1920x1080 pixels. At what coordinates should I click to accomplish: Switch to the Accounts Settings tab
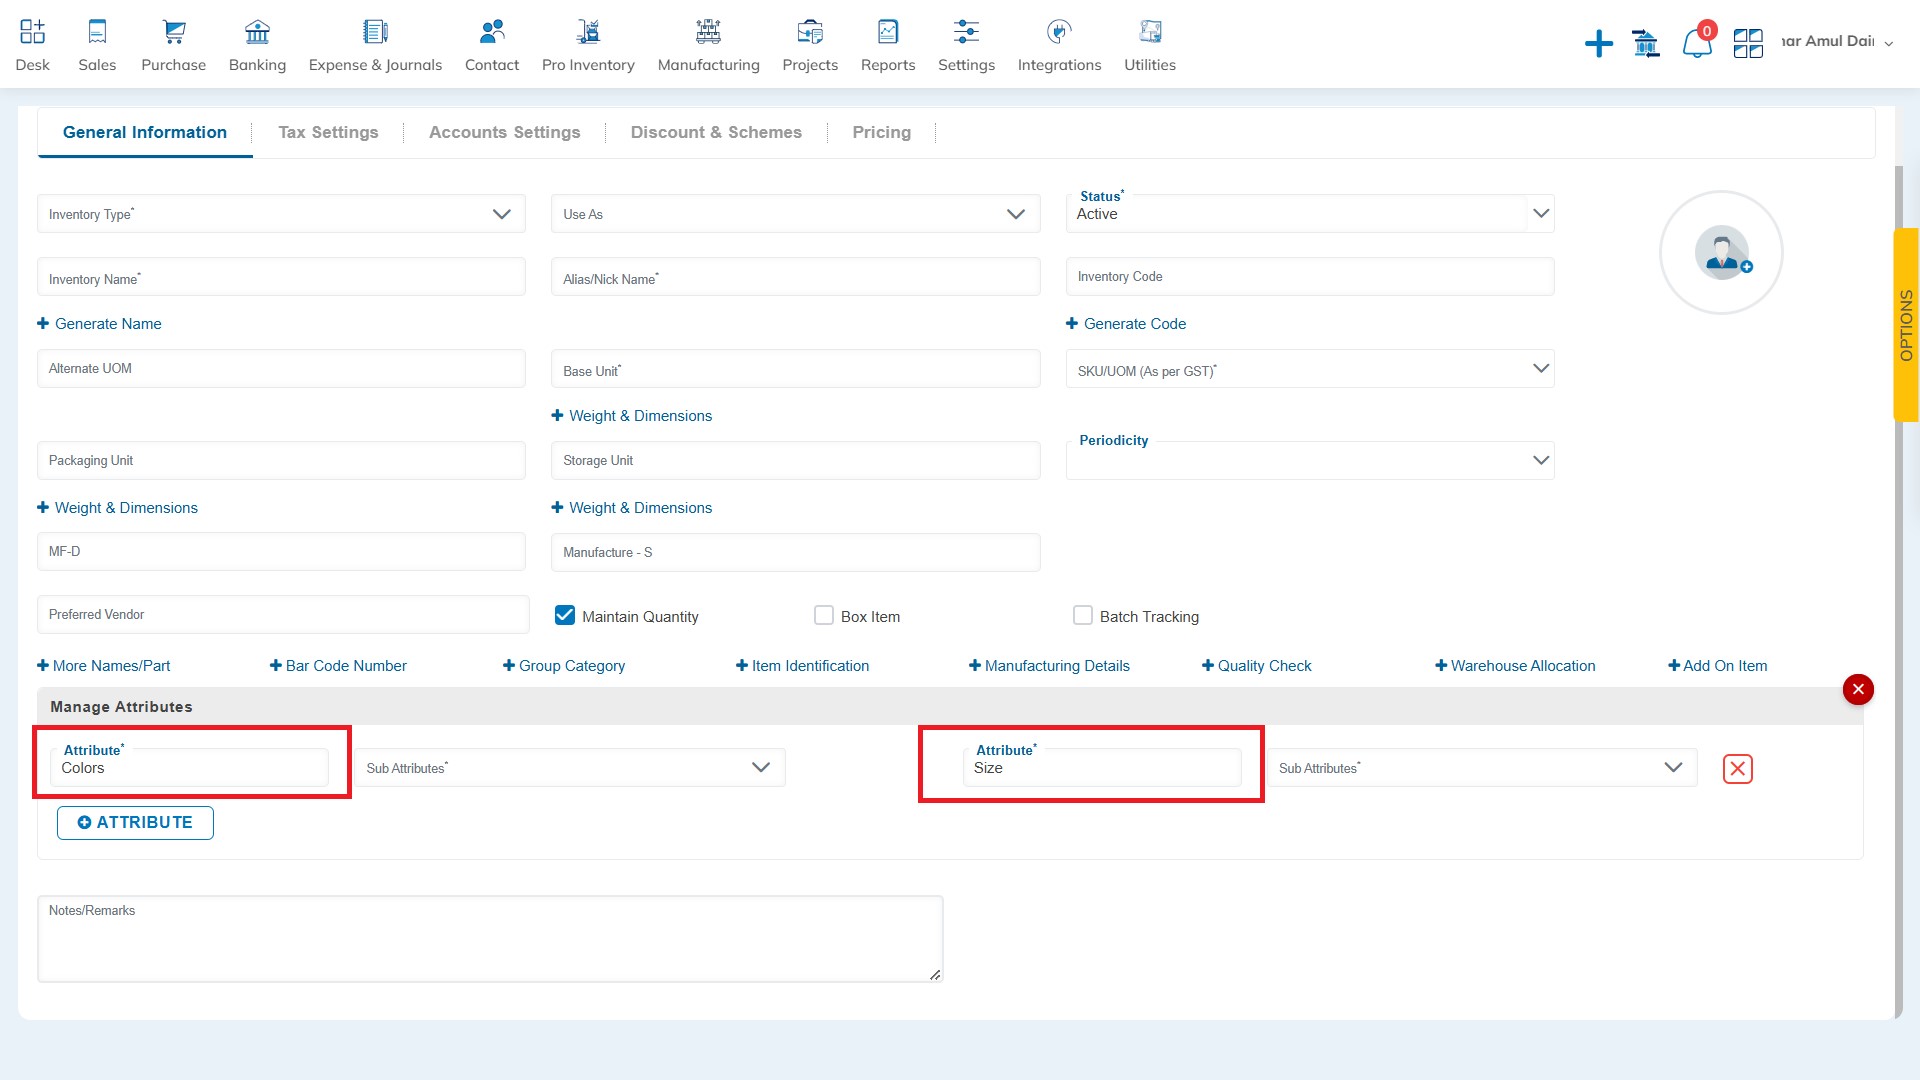504,132
